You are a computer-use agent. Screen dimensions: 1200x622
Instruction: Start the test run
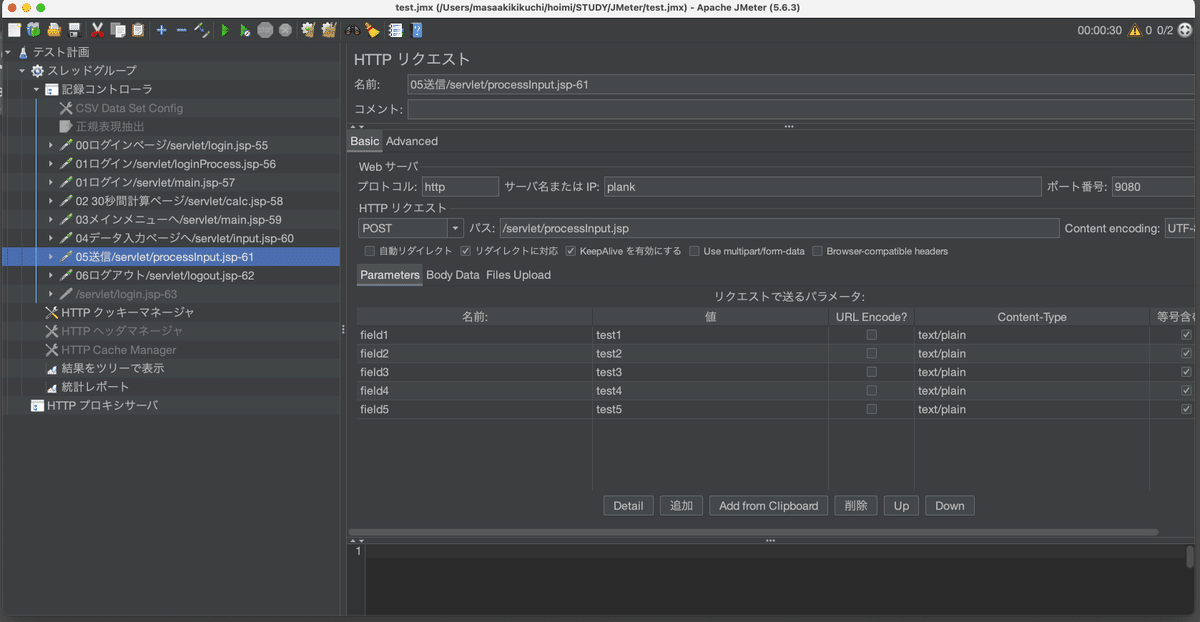tap(224, 31)
